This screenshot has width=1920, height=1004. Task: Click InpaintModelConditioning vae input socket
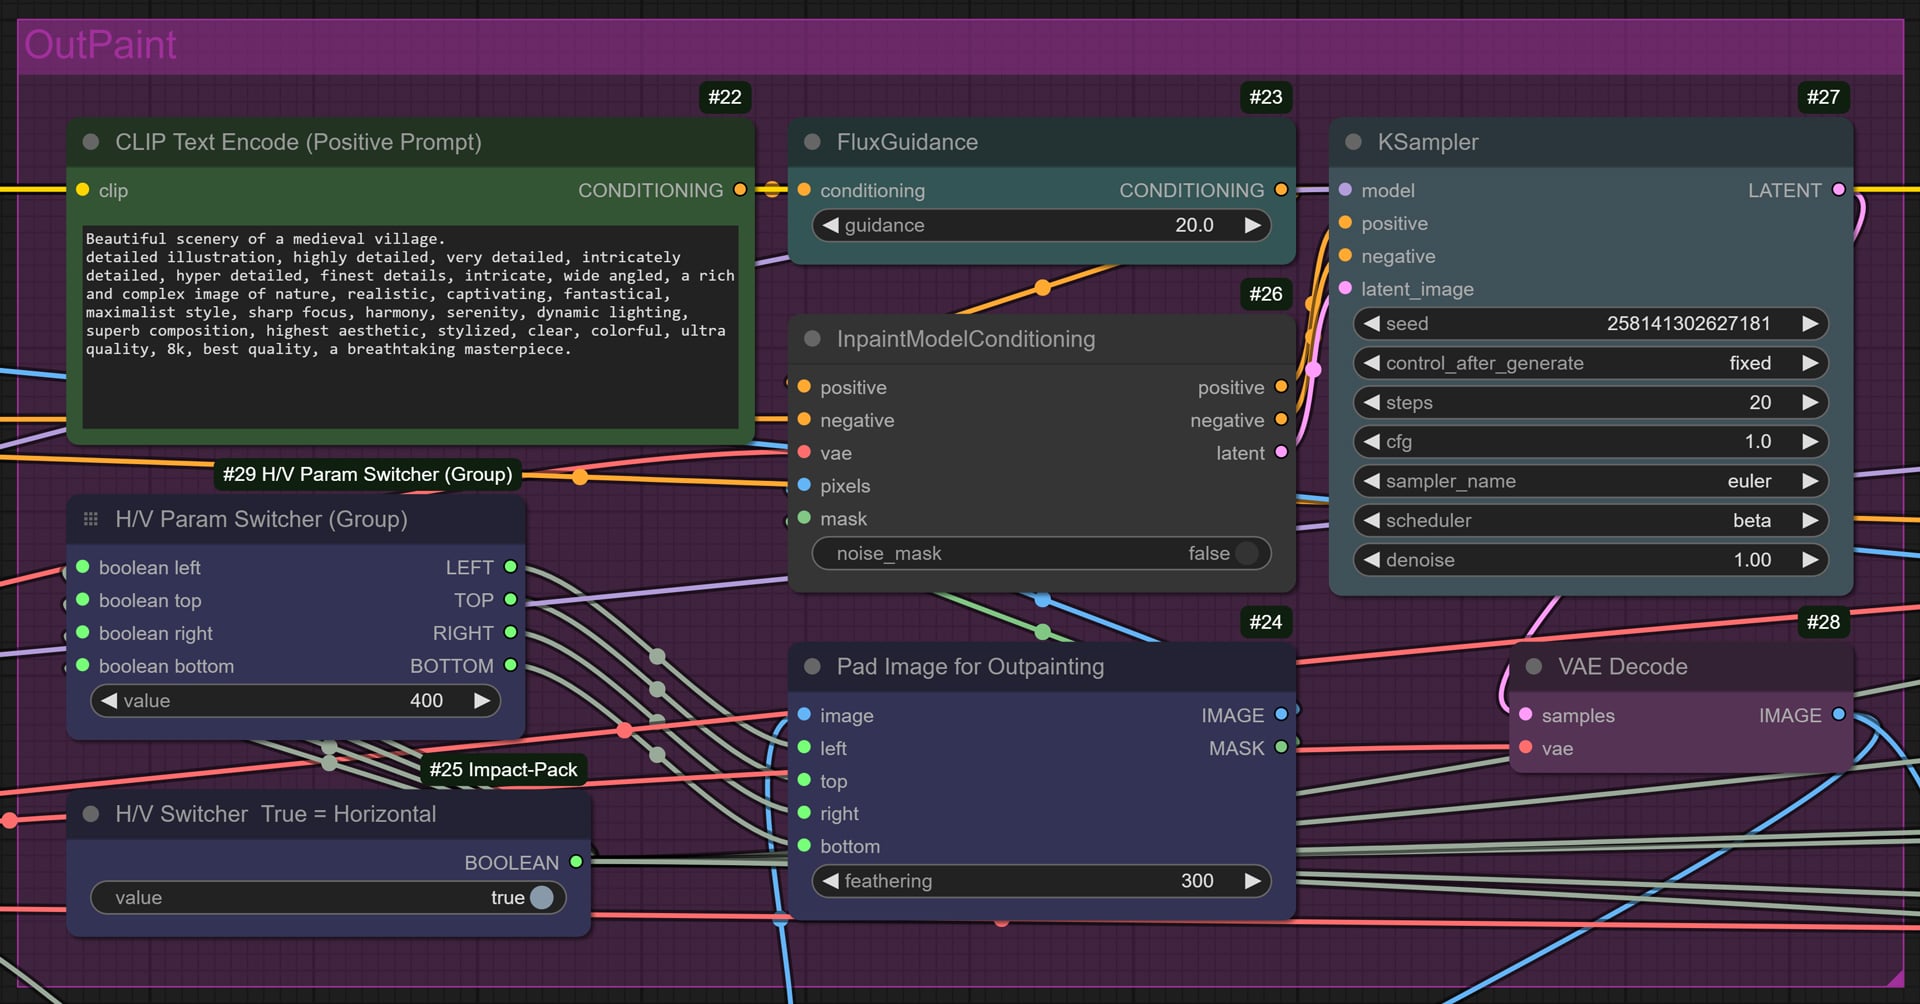[x=804, y=453]
